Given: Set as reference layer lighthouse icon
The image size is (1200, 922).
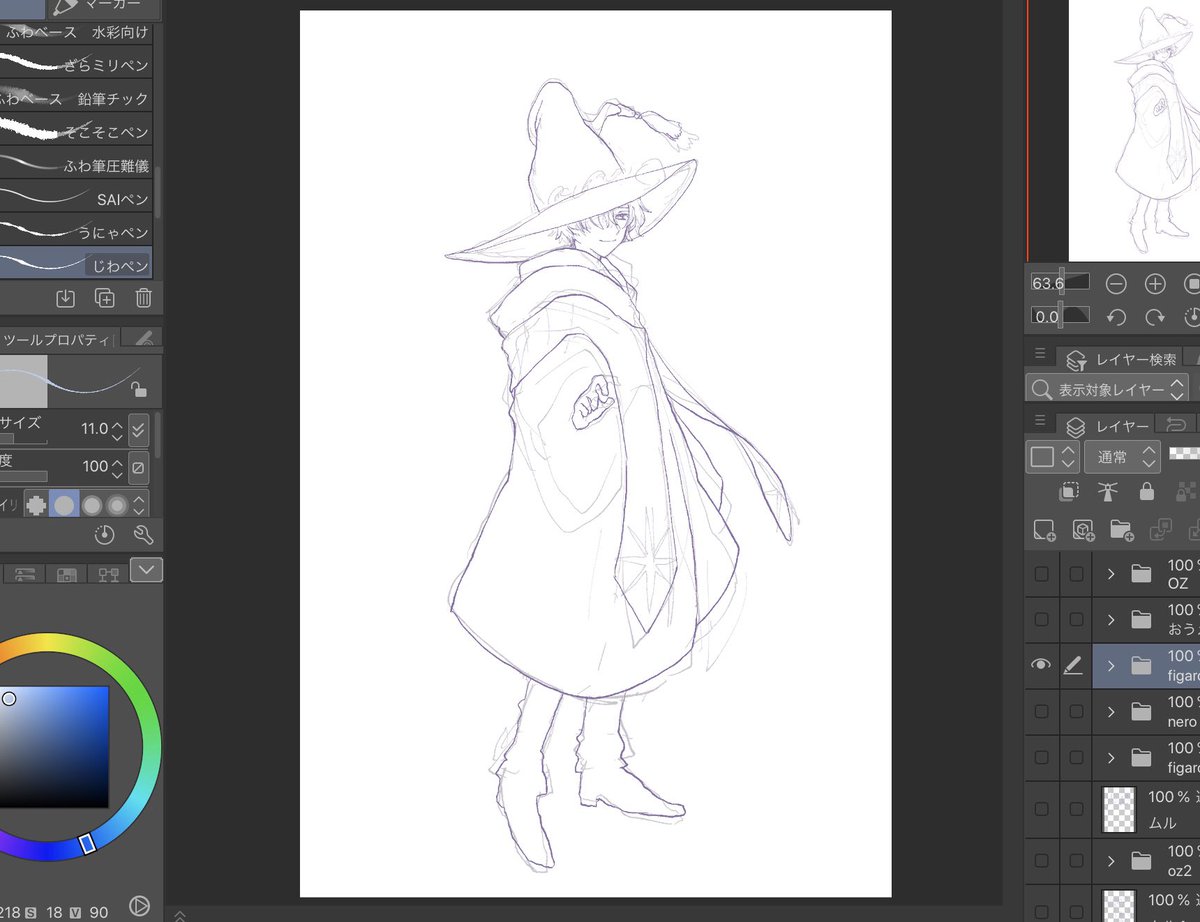Looking at the screenshot, I should (1107, 492).
